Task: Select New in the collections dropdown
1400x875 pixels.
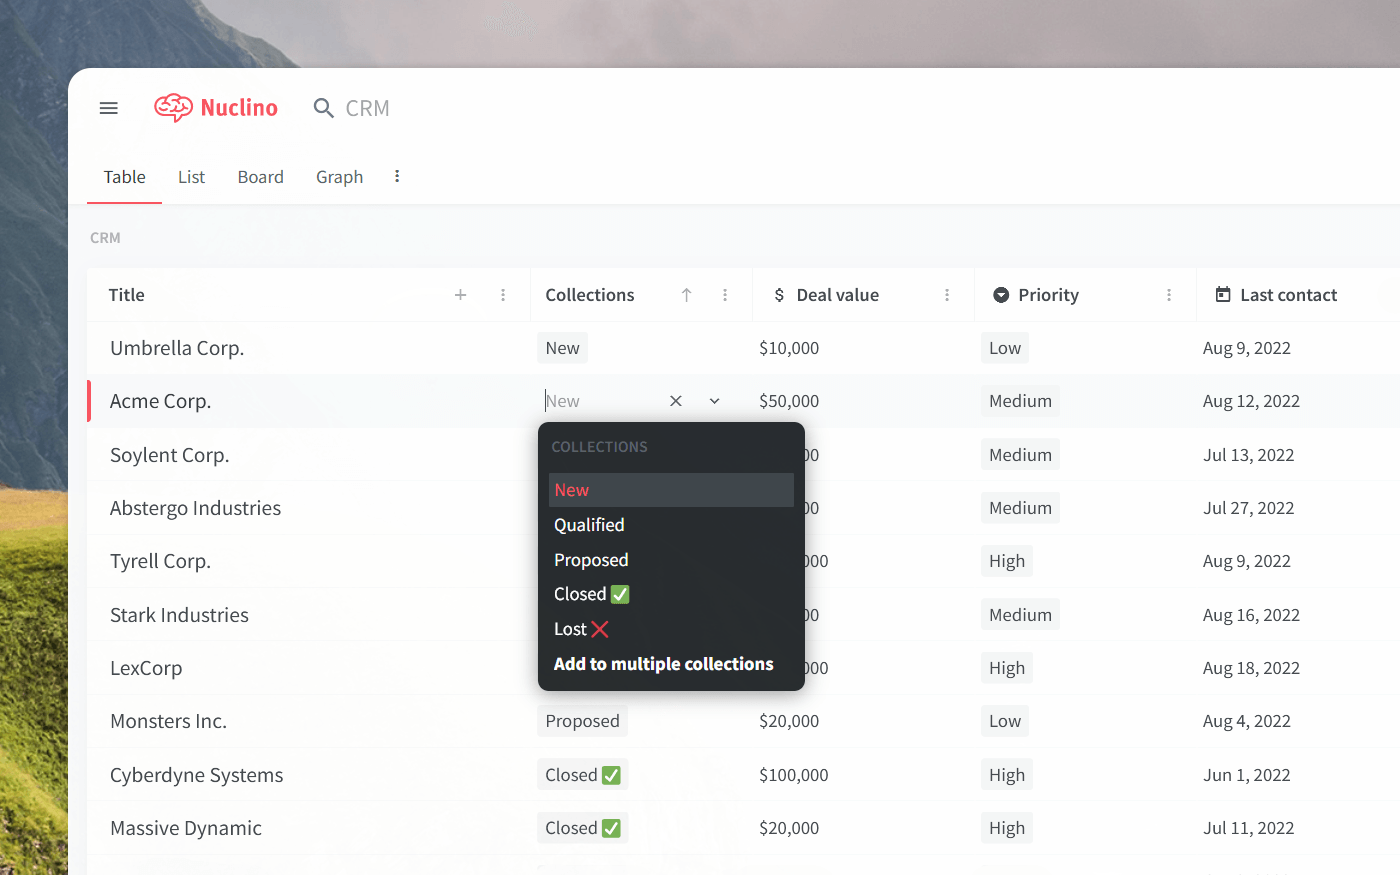Action: click(671, 490)
